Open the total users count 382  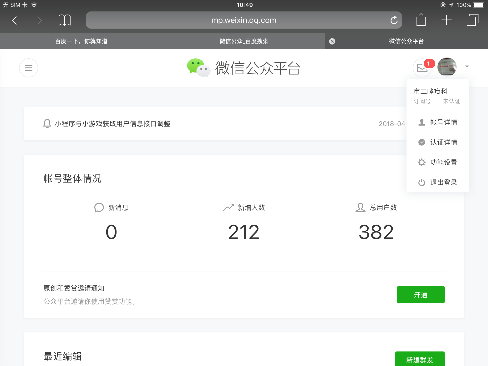[x=376, y=232]
